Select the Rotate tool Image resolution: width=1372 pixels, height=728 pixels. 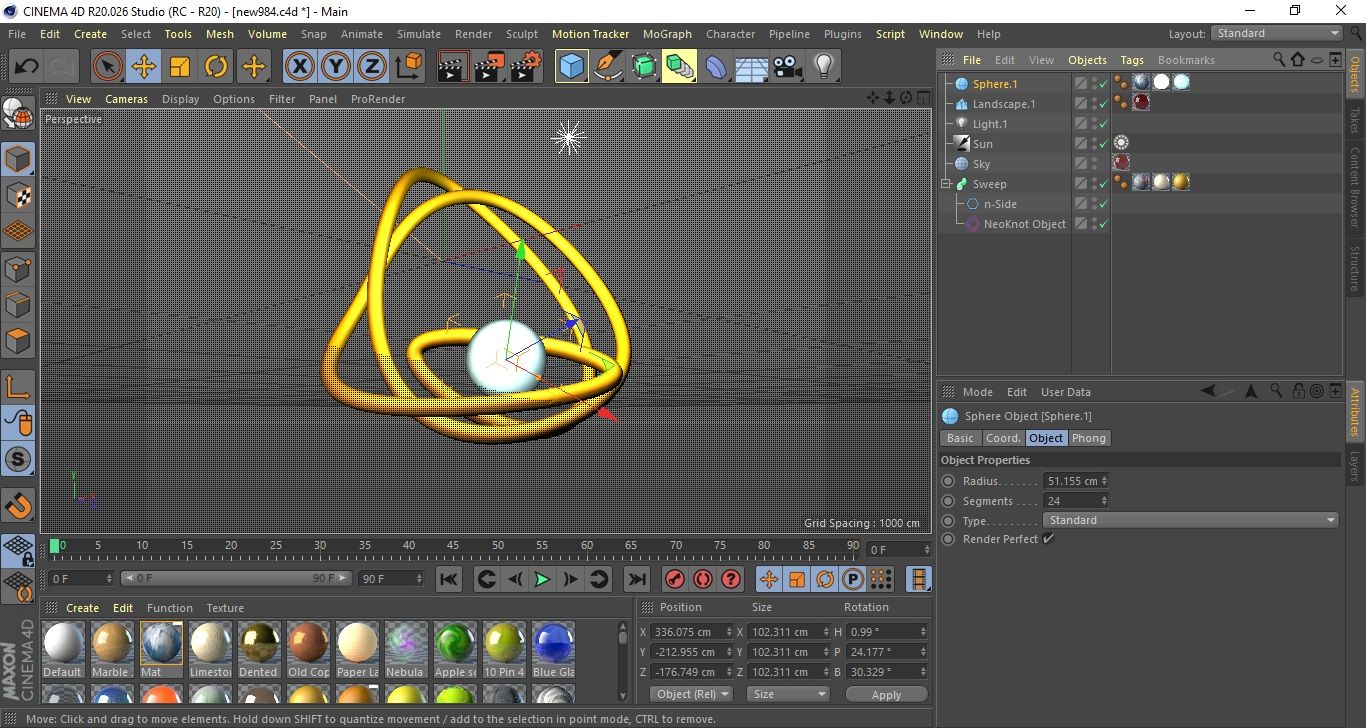point(216,67)
